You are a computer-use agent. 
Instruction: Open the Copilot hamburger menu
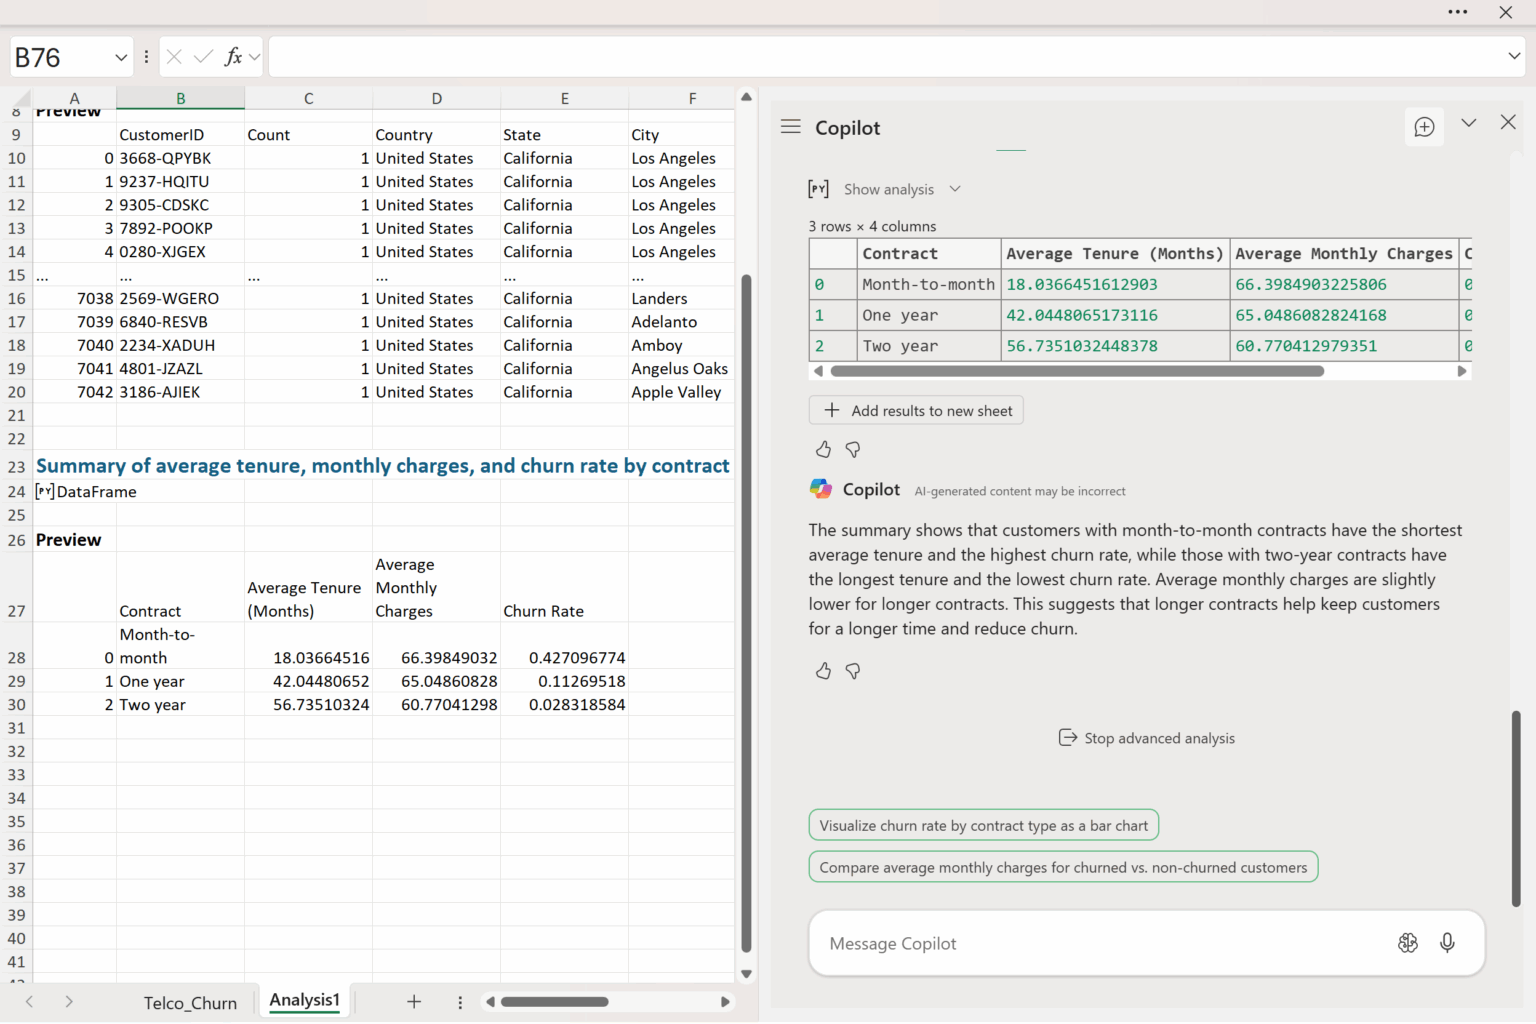tap(790, 127)
